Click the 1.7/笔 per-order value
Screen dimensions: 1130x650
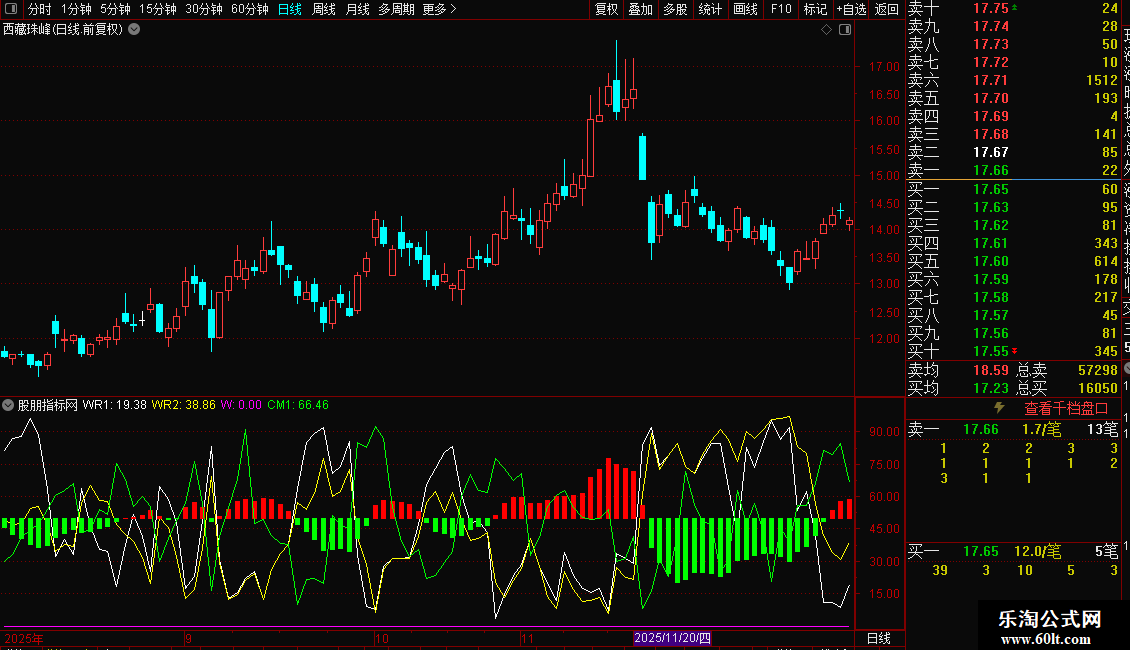click(x=1041, y=429)
